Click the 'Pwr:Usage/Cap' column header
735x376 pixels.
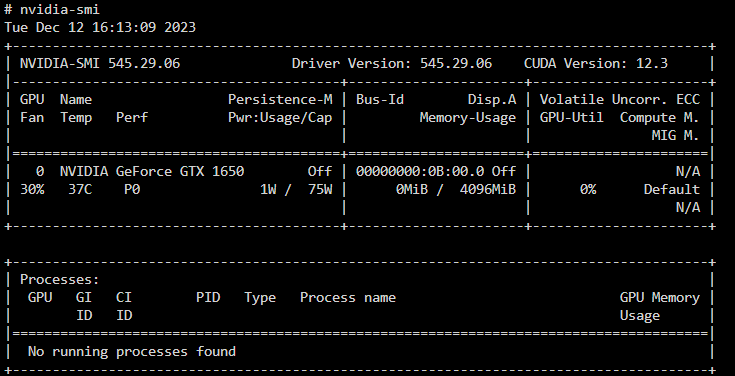click(280, 118)
